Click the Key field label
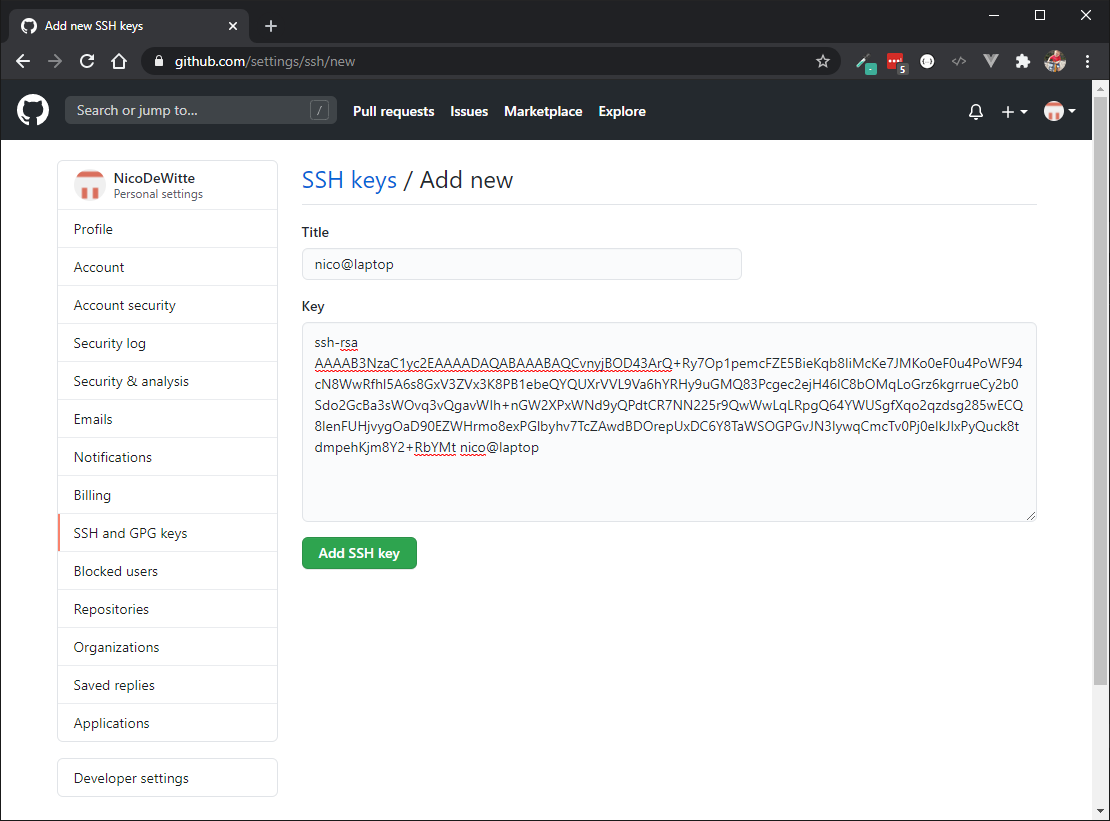The height and width of the screenshot is (821, 1110). (x=313, y=306)
